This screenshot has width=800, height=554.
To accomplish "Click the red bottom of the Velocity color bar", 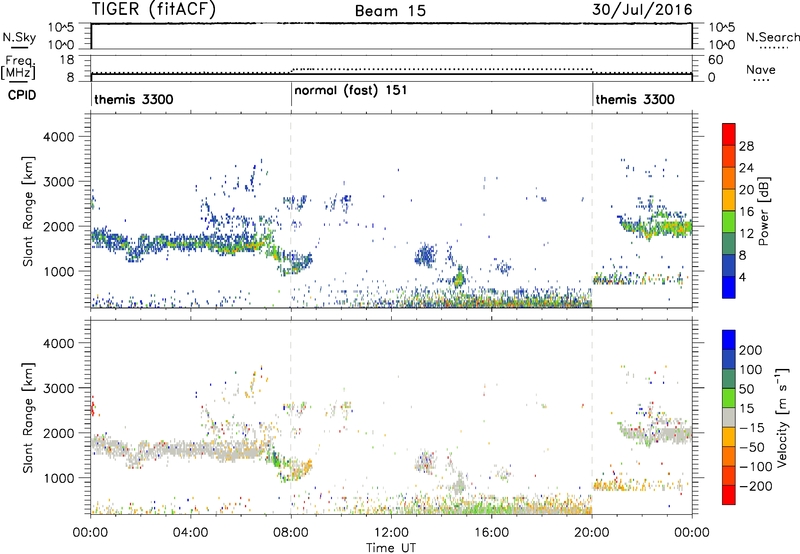I will tap(728, 495).
